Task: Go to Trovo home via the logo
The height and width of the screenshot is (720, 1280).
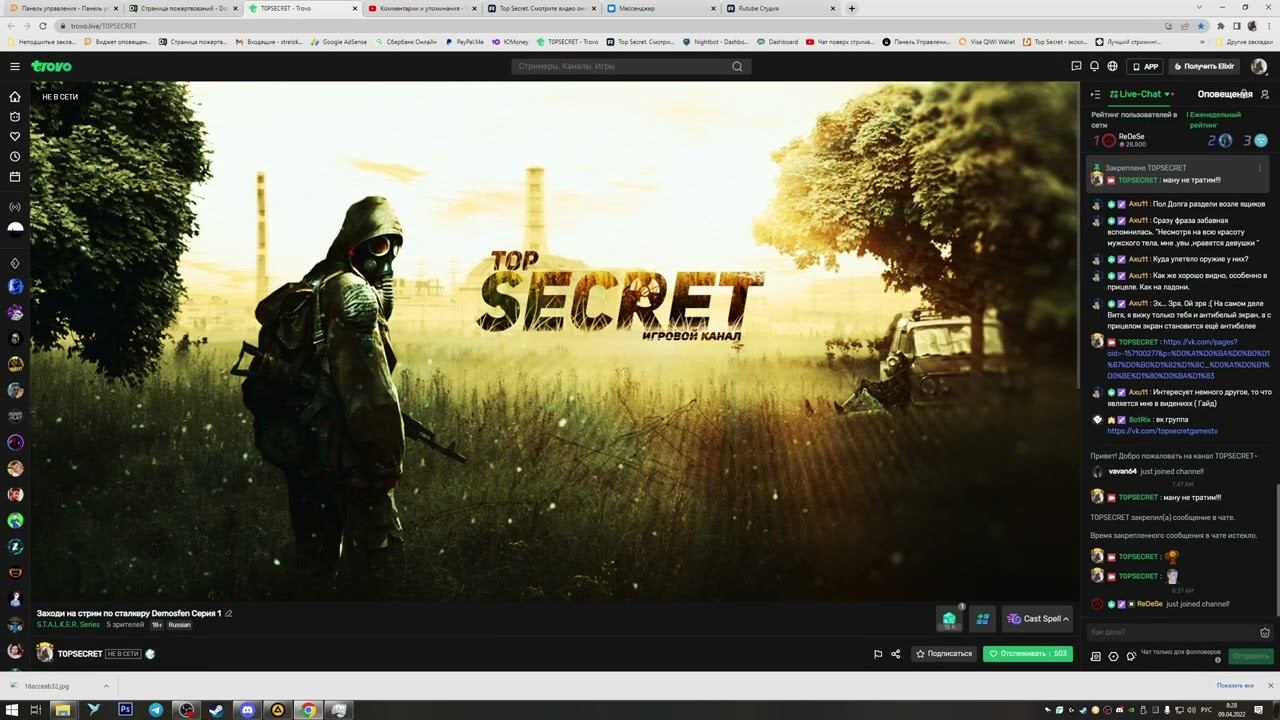Action: [x=51, y=66]
